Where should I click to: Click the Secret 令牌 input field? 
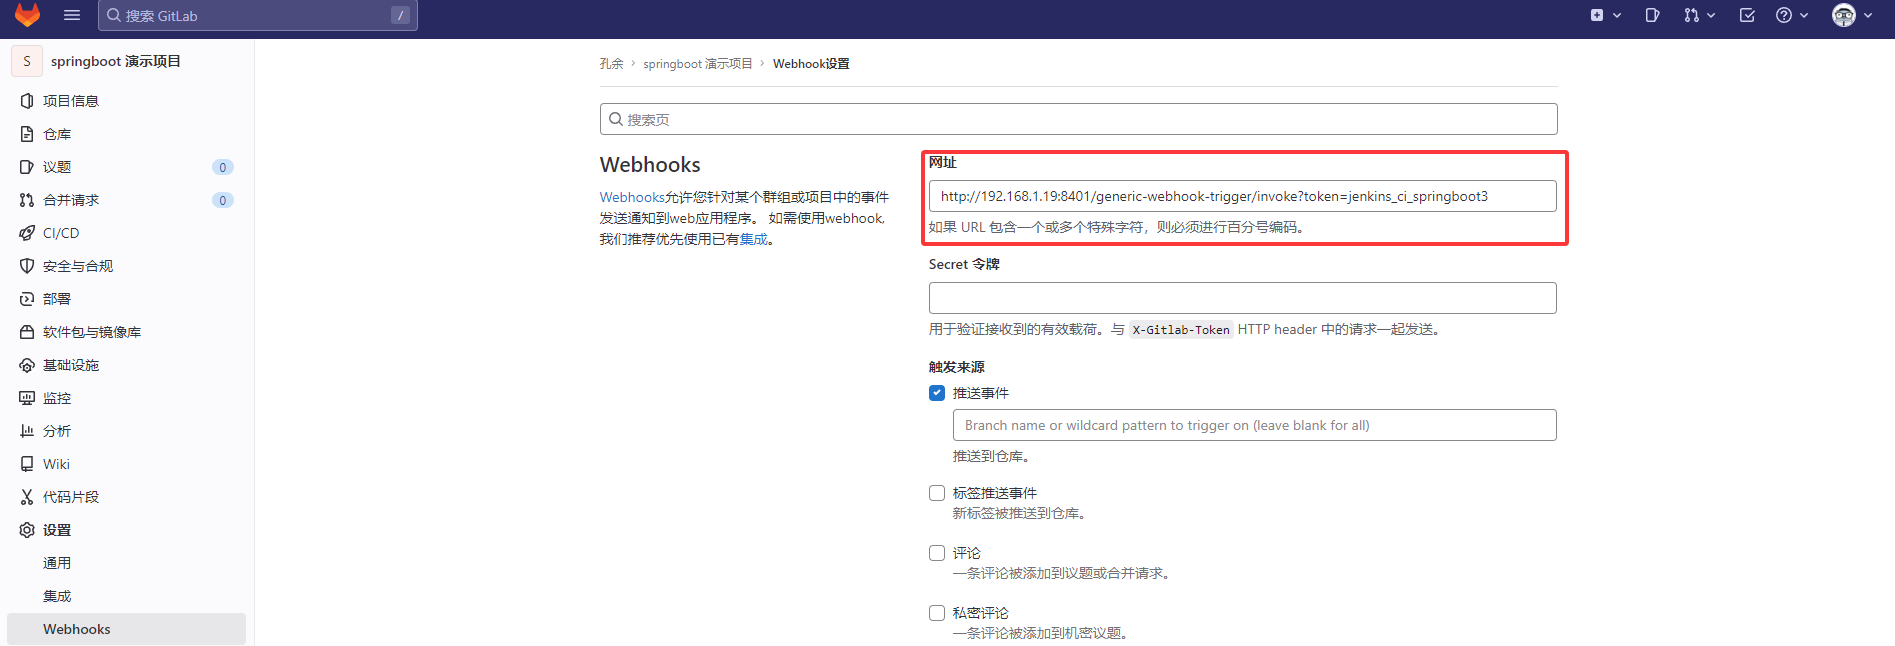tap(1242, 298)
